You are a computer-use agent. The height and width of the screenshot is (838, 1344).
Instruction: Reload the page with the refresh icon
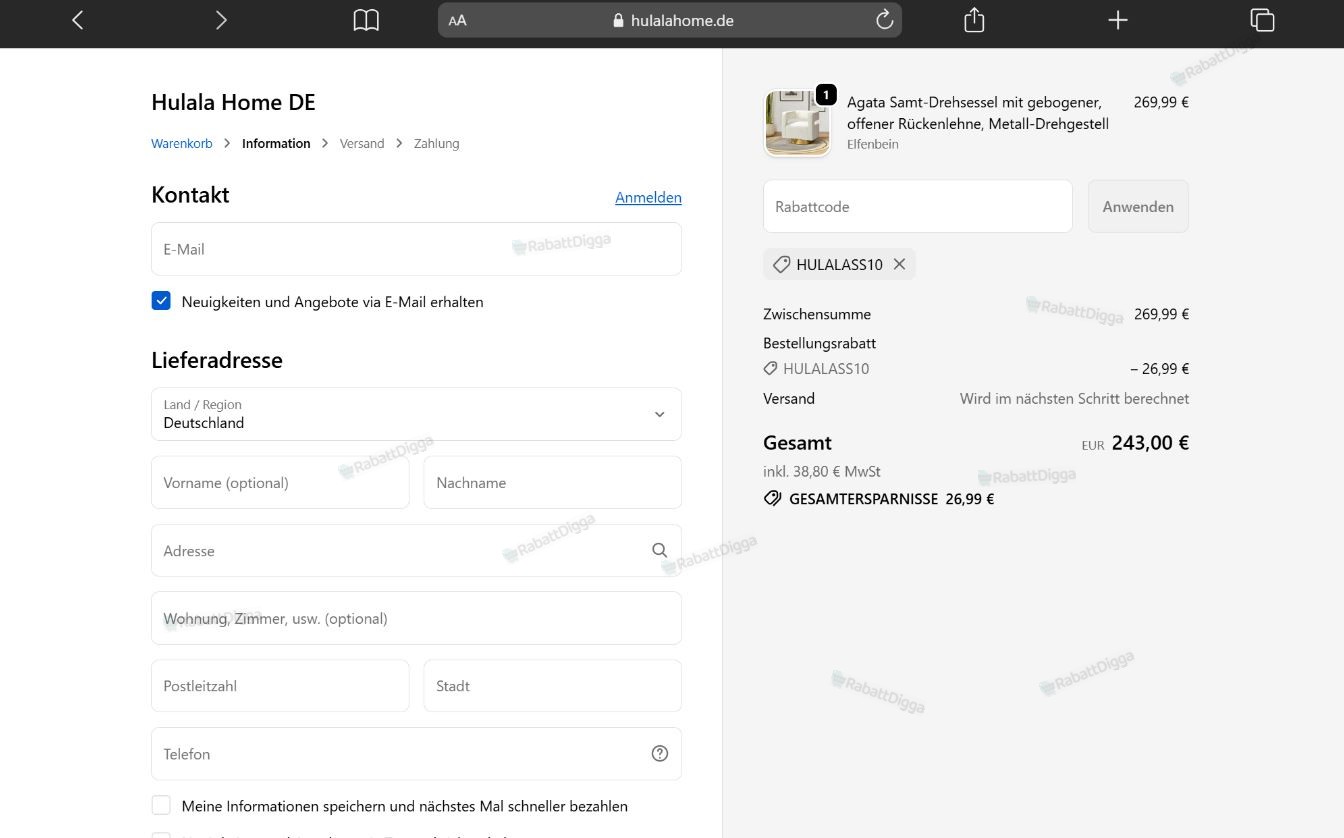[x=884, y=20]
